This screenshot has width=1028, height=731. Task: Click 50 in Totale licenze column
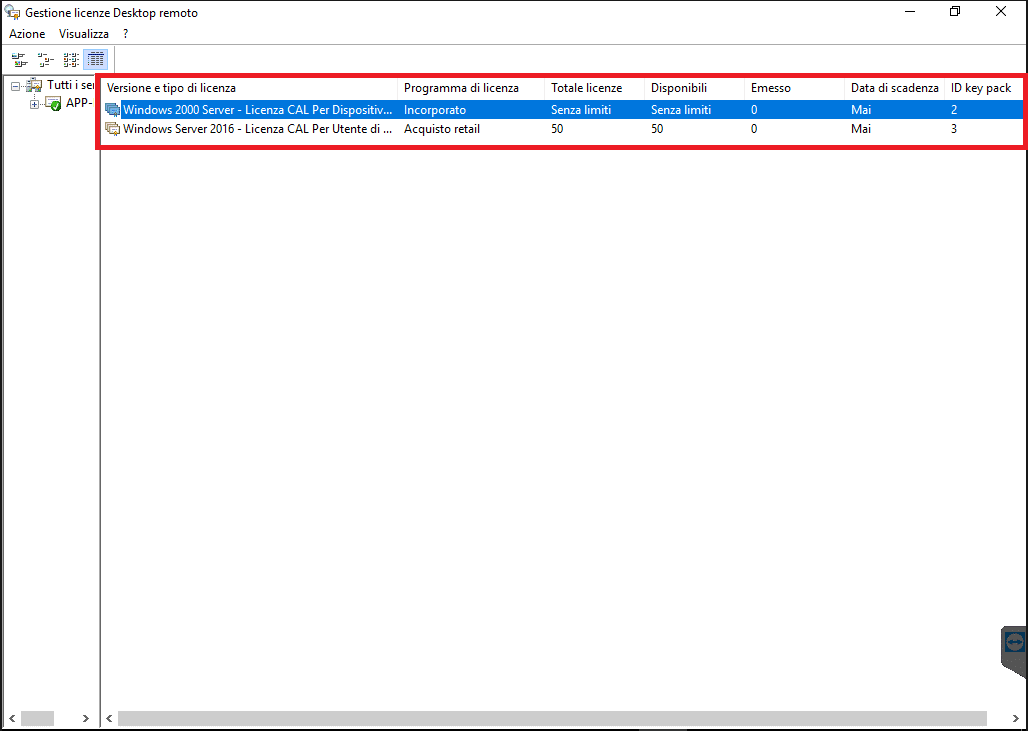(557, 129)
